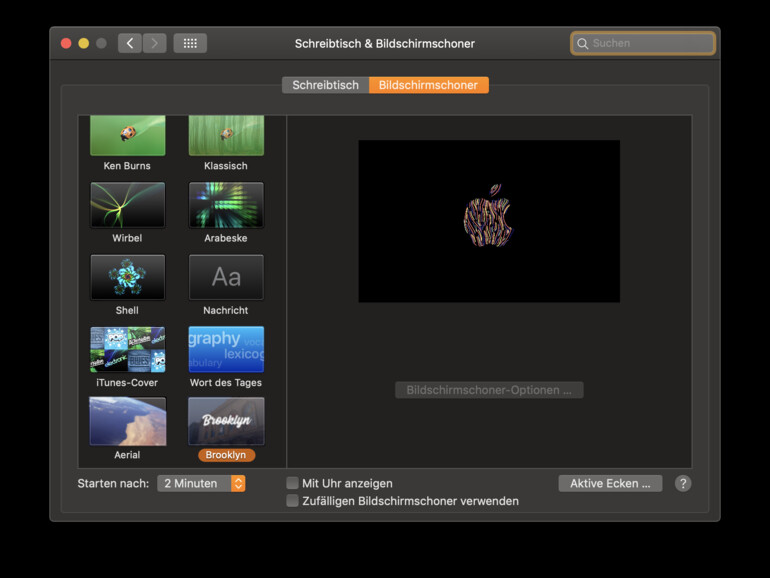Choose the Wirbel screensaver thumbnail
This screenshot has width=770, height=578.
(x=128, y=205)
